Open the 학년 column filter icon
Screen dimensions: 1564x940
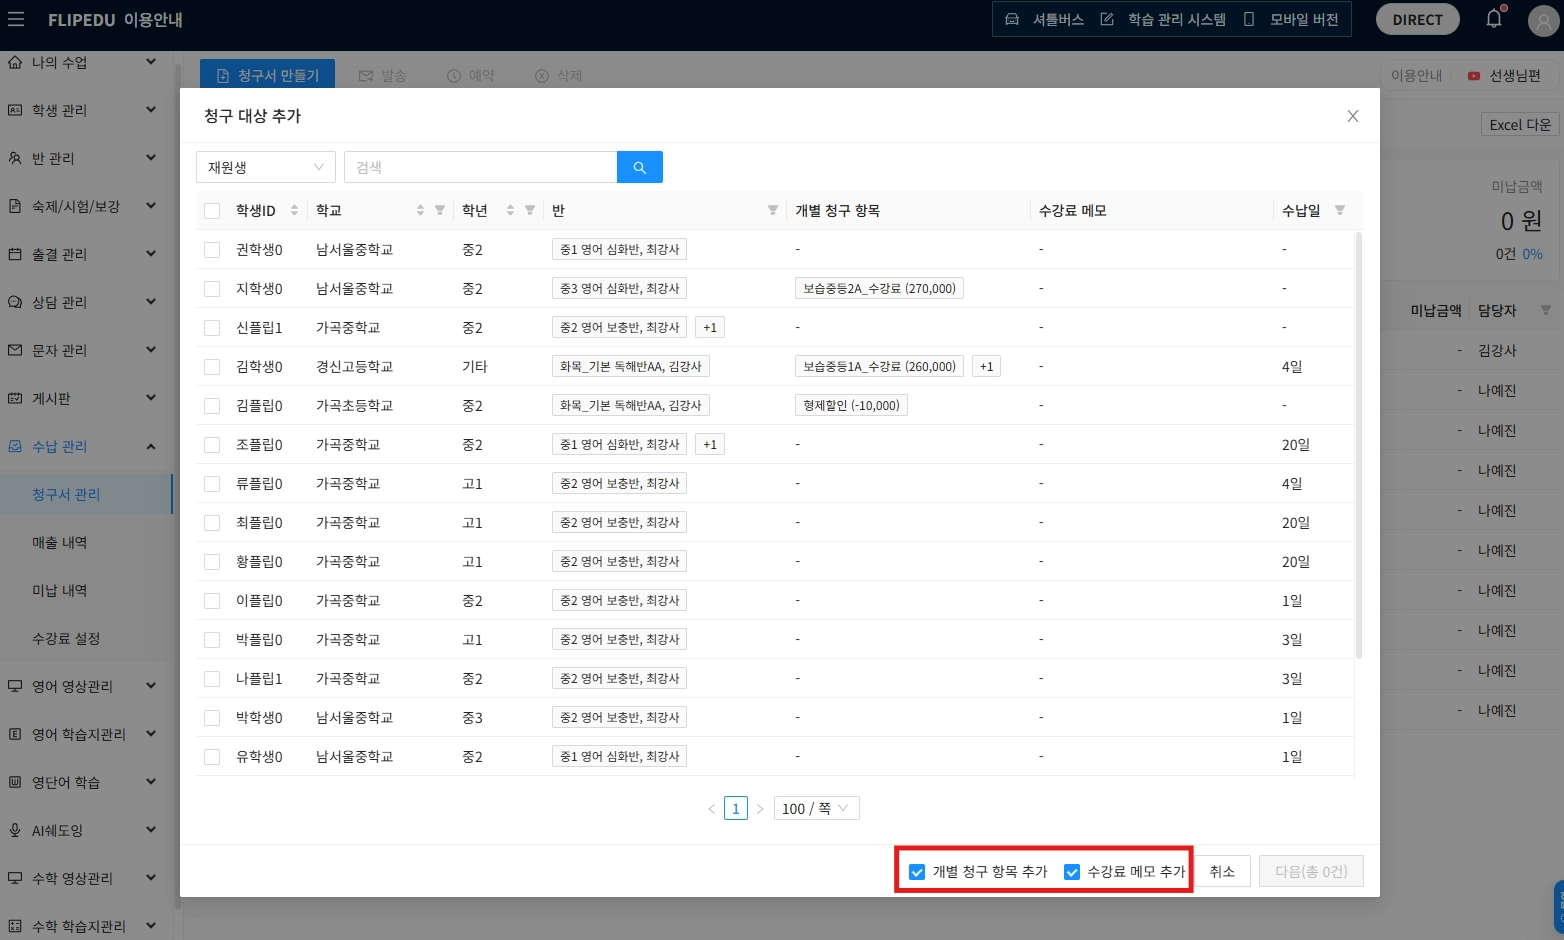pos(530,210)
